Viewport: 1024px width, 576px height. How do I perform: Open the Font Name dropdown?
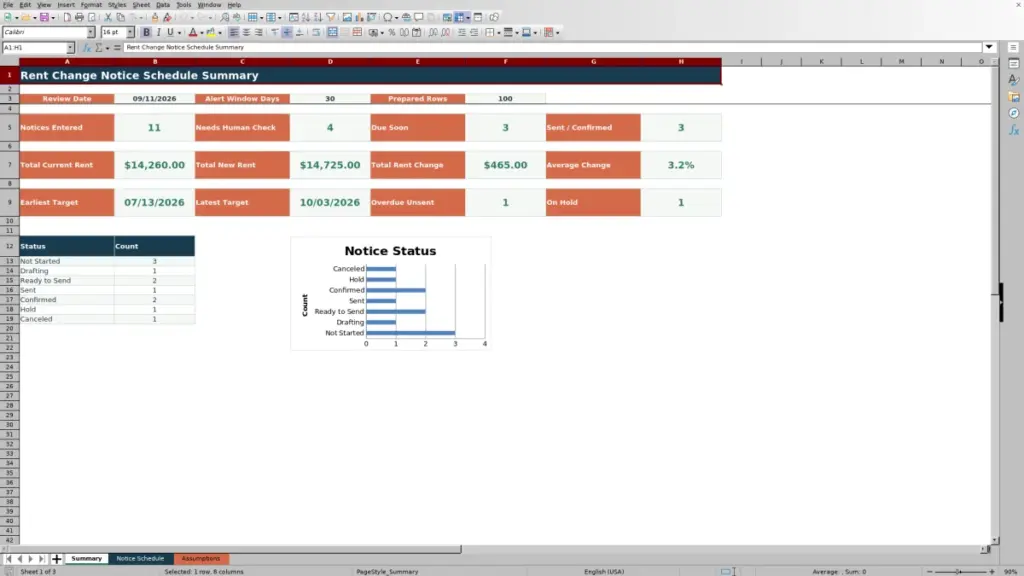[x=91, y=32]
